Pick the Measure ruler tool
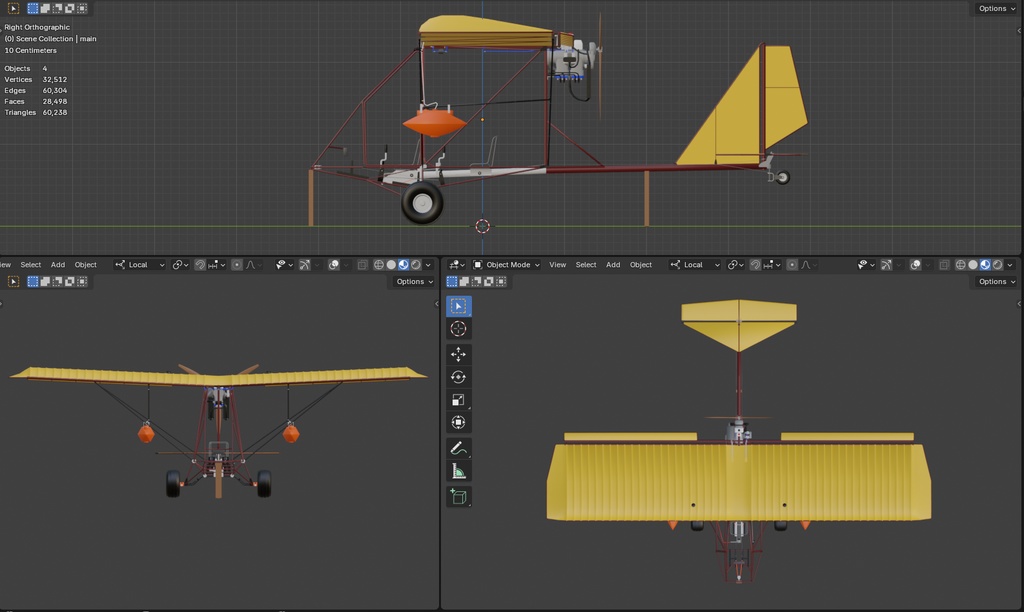The height and width of the screenshot is (612, 1024). point(458,471)
